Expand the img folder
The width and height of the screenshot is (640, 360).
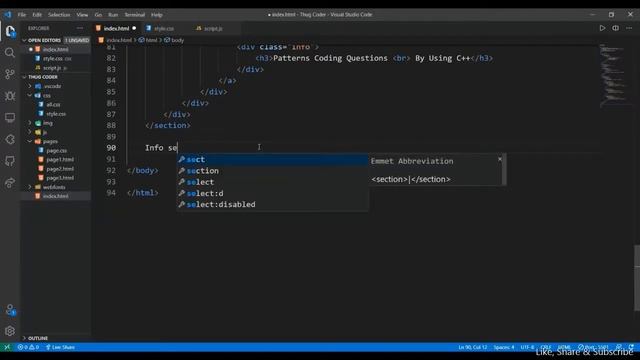pyautogui.click(x=30, y=123)
